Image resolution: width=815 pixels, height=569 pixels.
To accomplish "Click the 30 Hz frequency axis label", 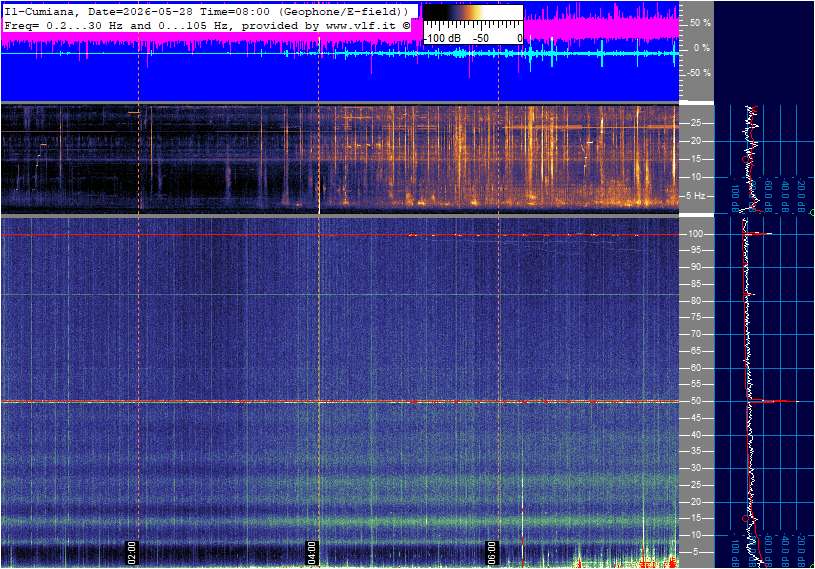I will coord(695,468).
